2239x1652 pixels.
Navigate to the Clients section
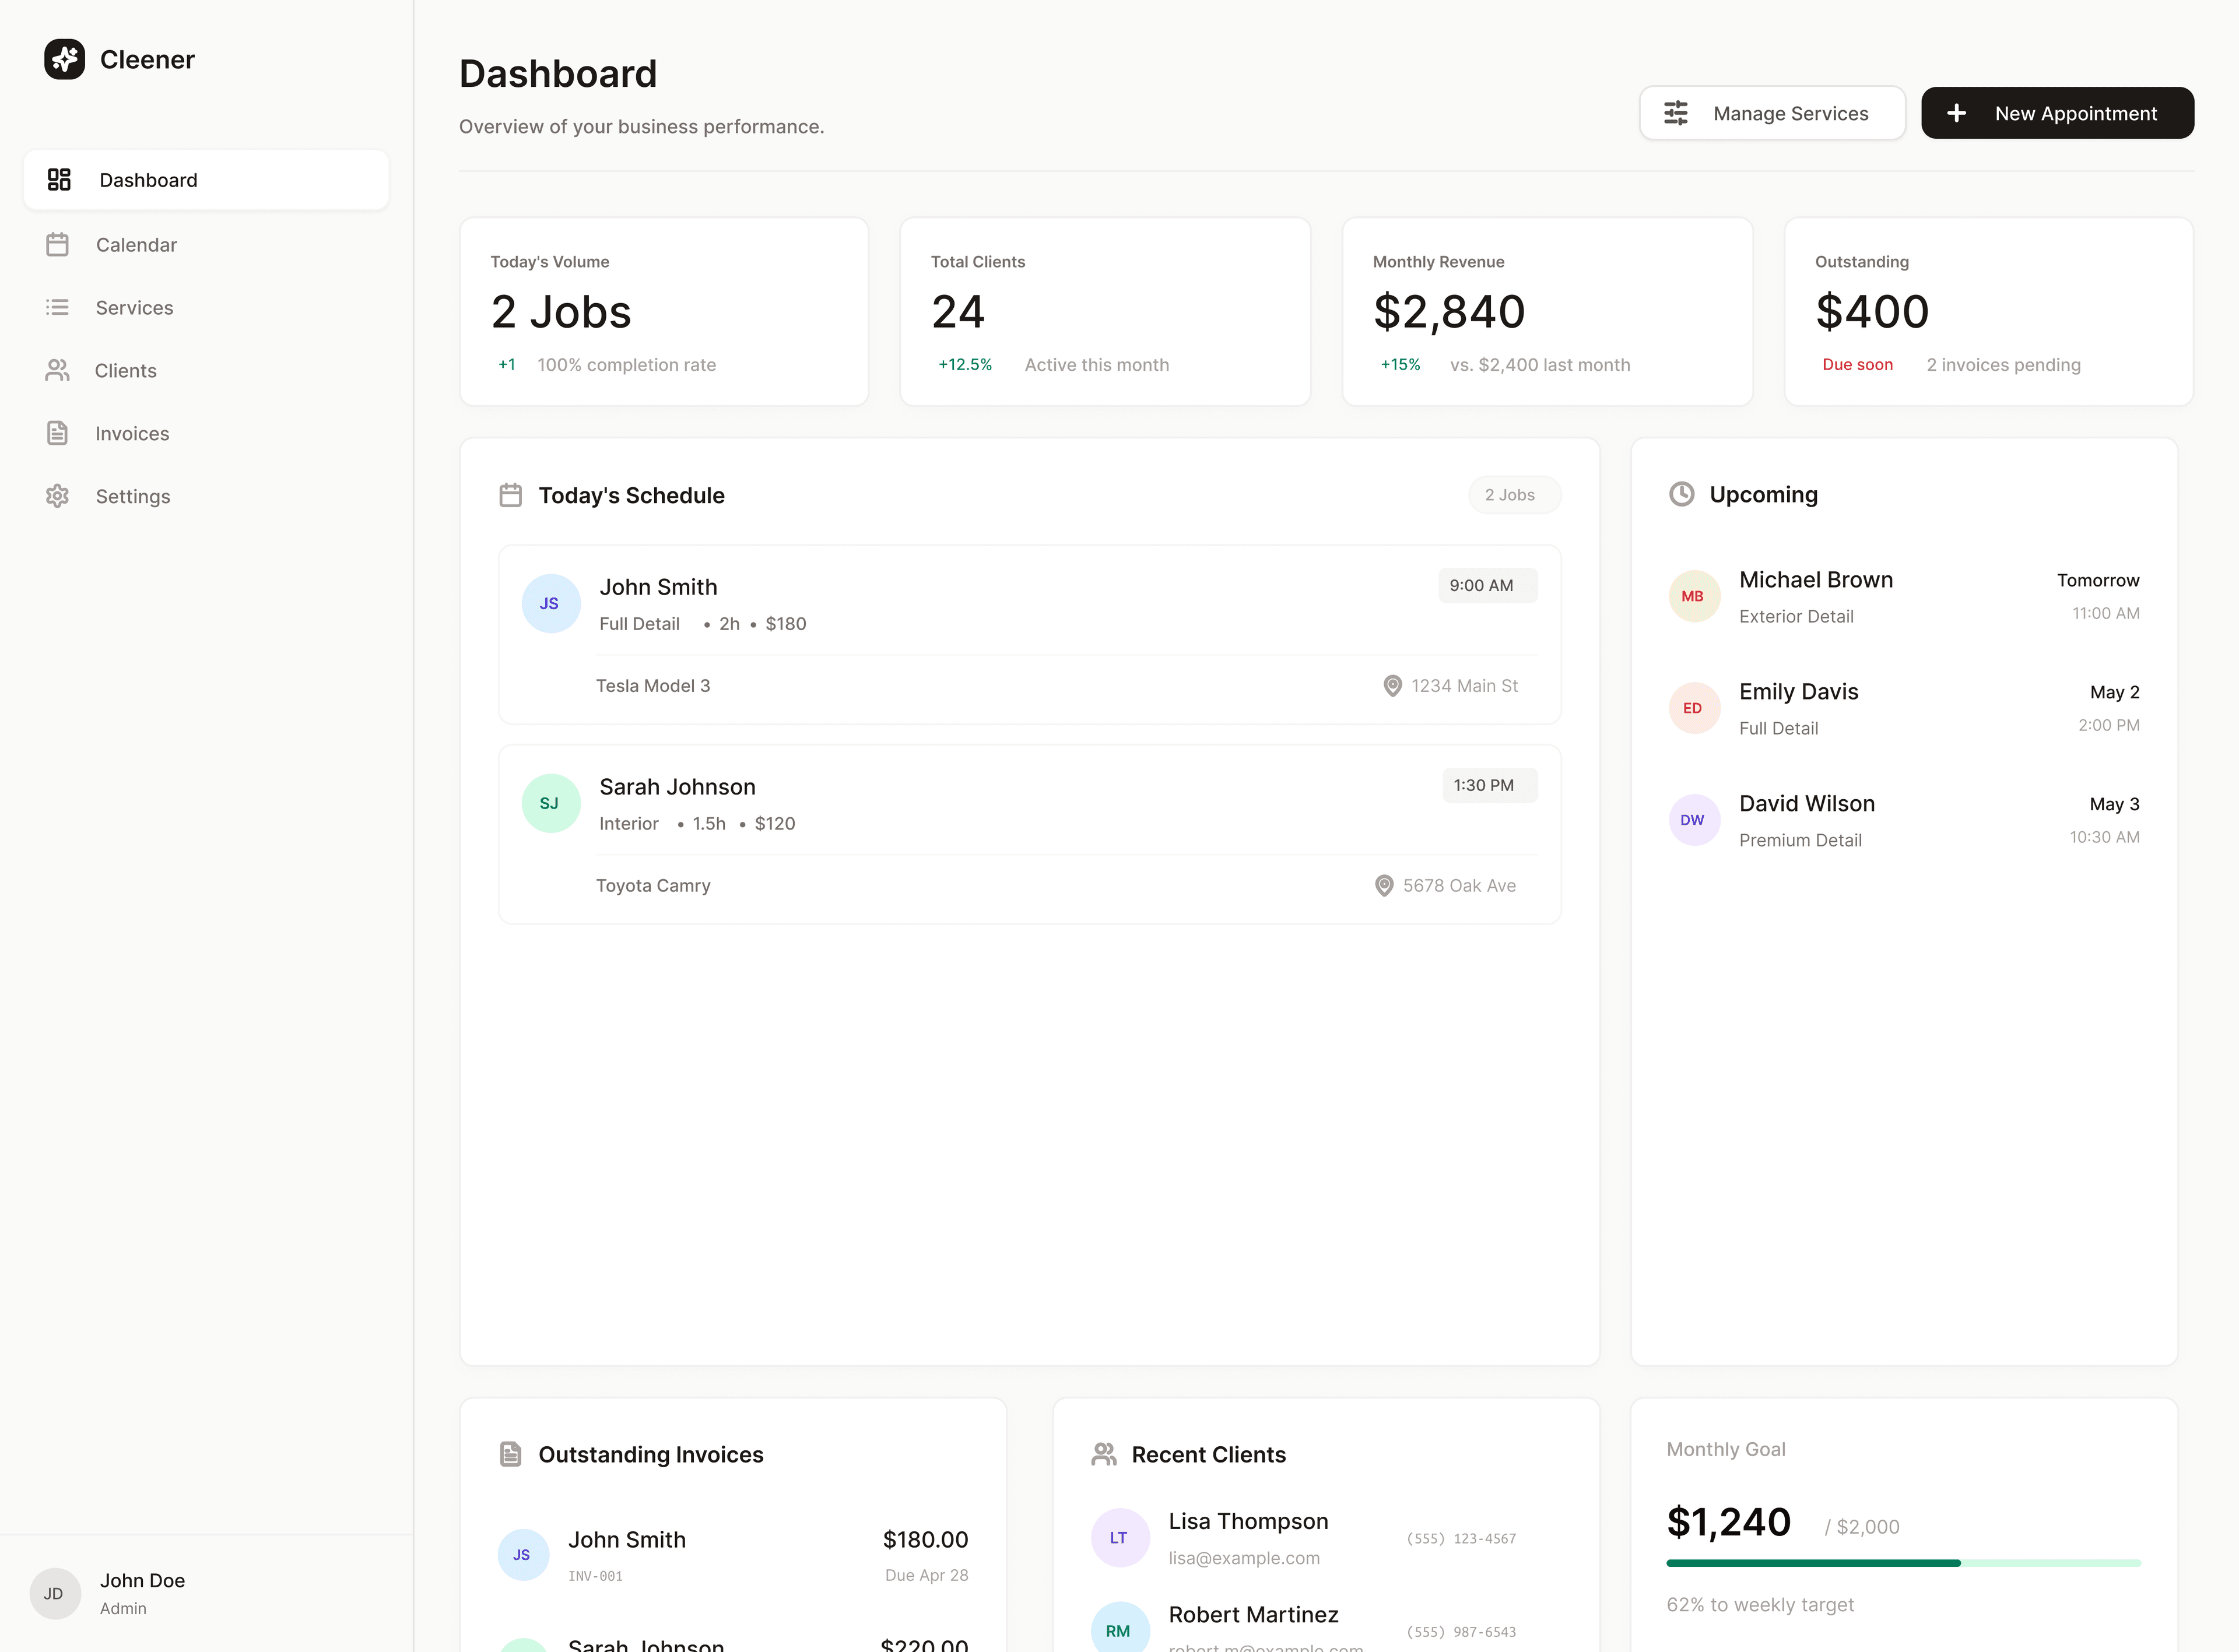126,370
